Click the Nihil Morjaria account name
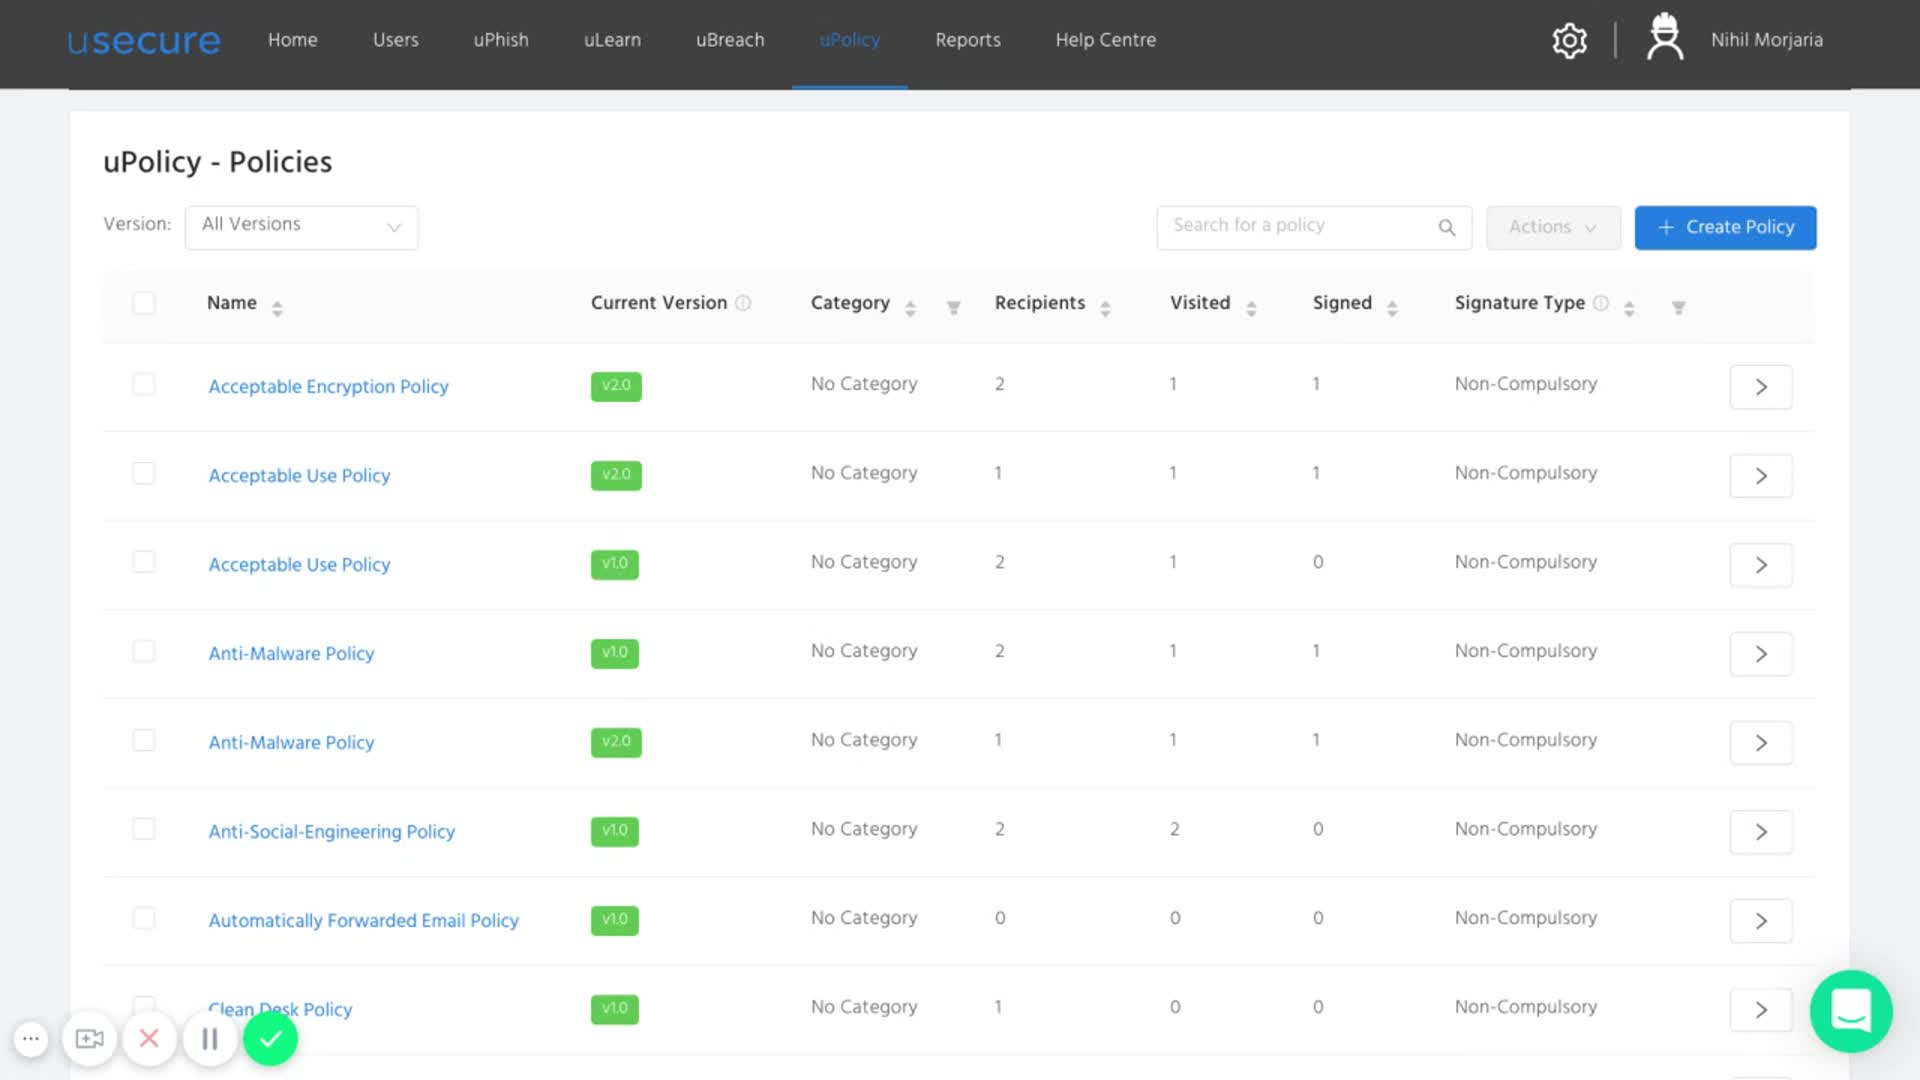1920x1080 pixels. pos(1766,40)
